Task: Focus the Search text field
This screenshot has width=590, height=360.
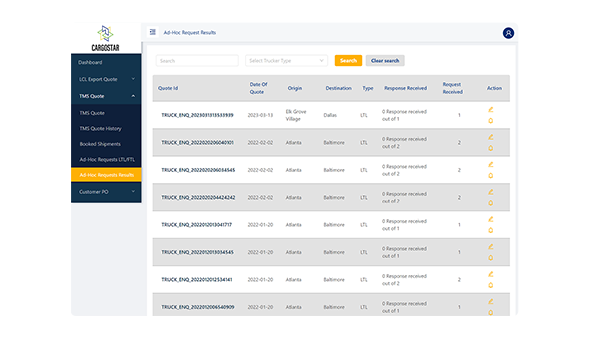Action: click(197, 61)
